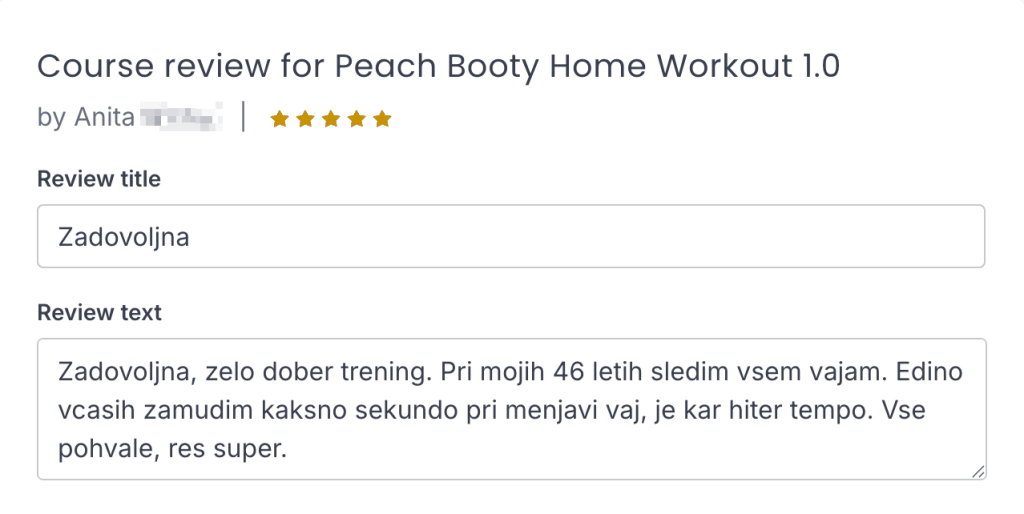Viewport: 1024px width, 514px height.
Task: Click the second rating star
Action: coord(305,120)
